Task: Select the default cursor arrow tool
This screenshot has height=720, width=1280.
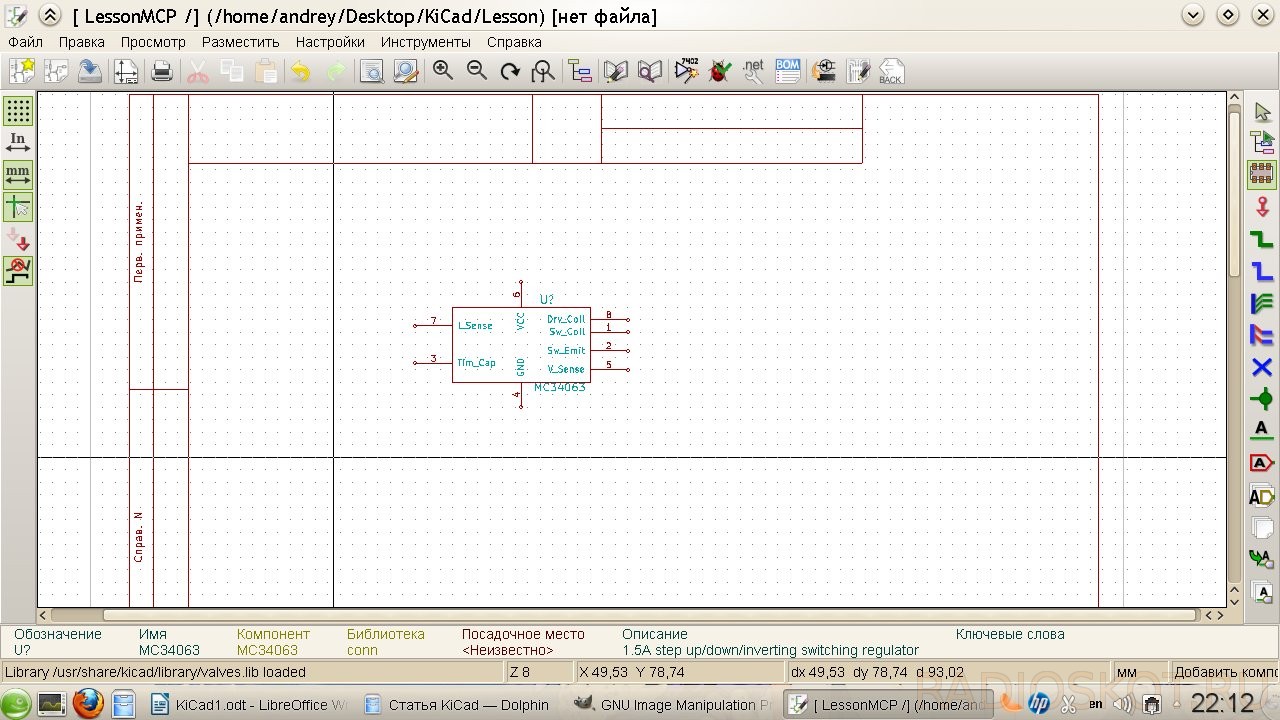Action: [1262, 111]
